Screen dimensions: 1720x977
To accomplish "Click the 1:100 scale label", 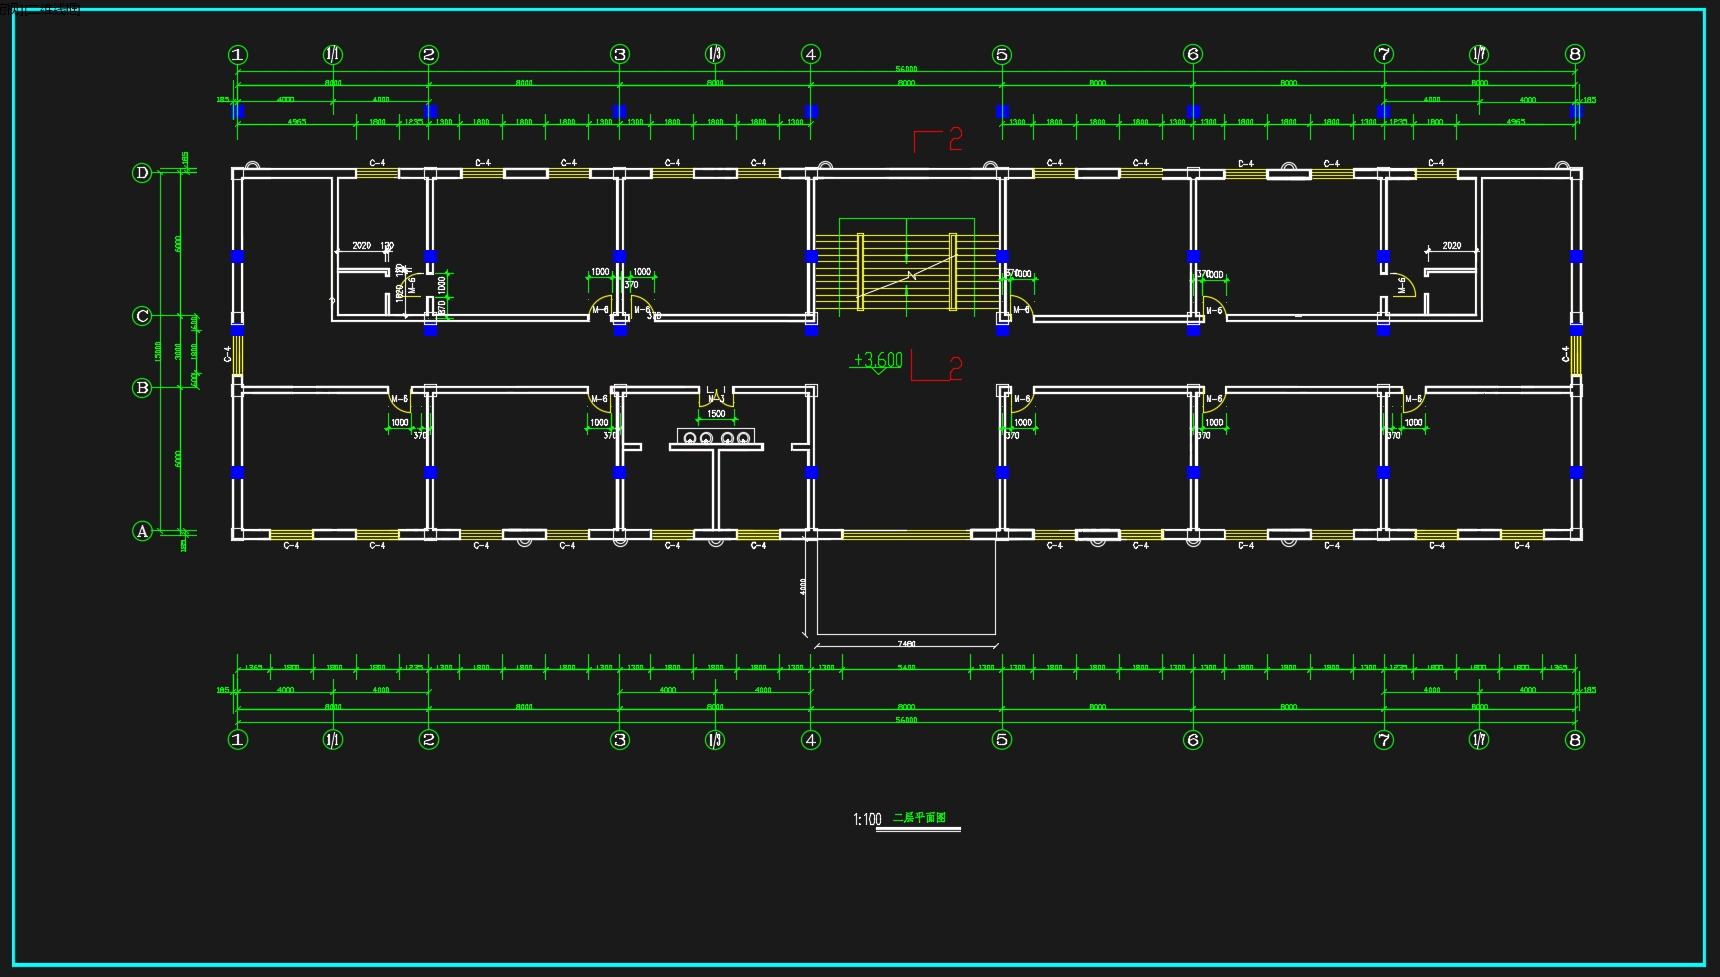I will point(867,820).
